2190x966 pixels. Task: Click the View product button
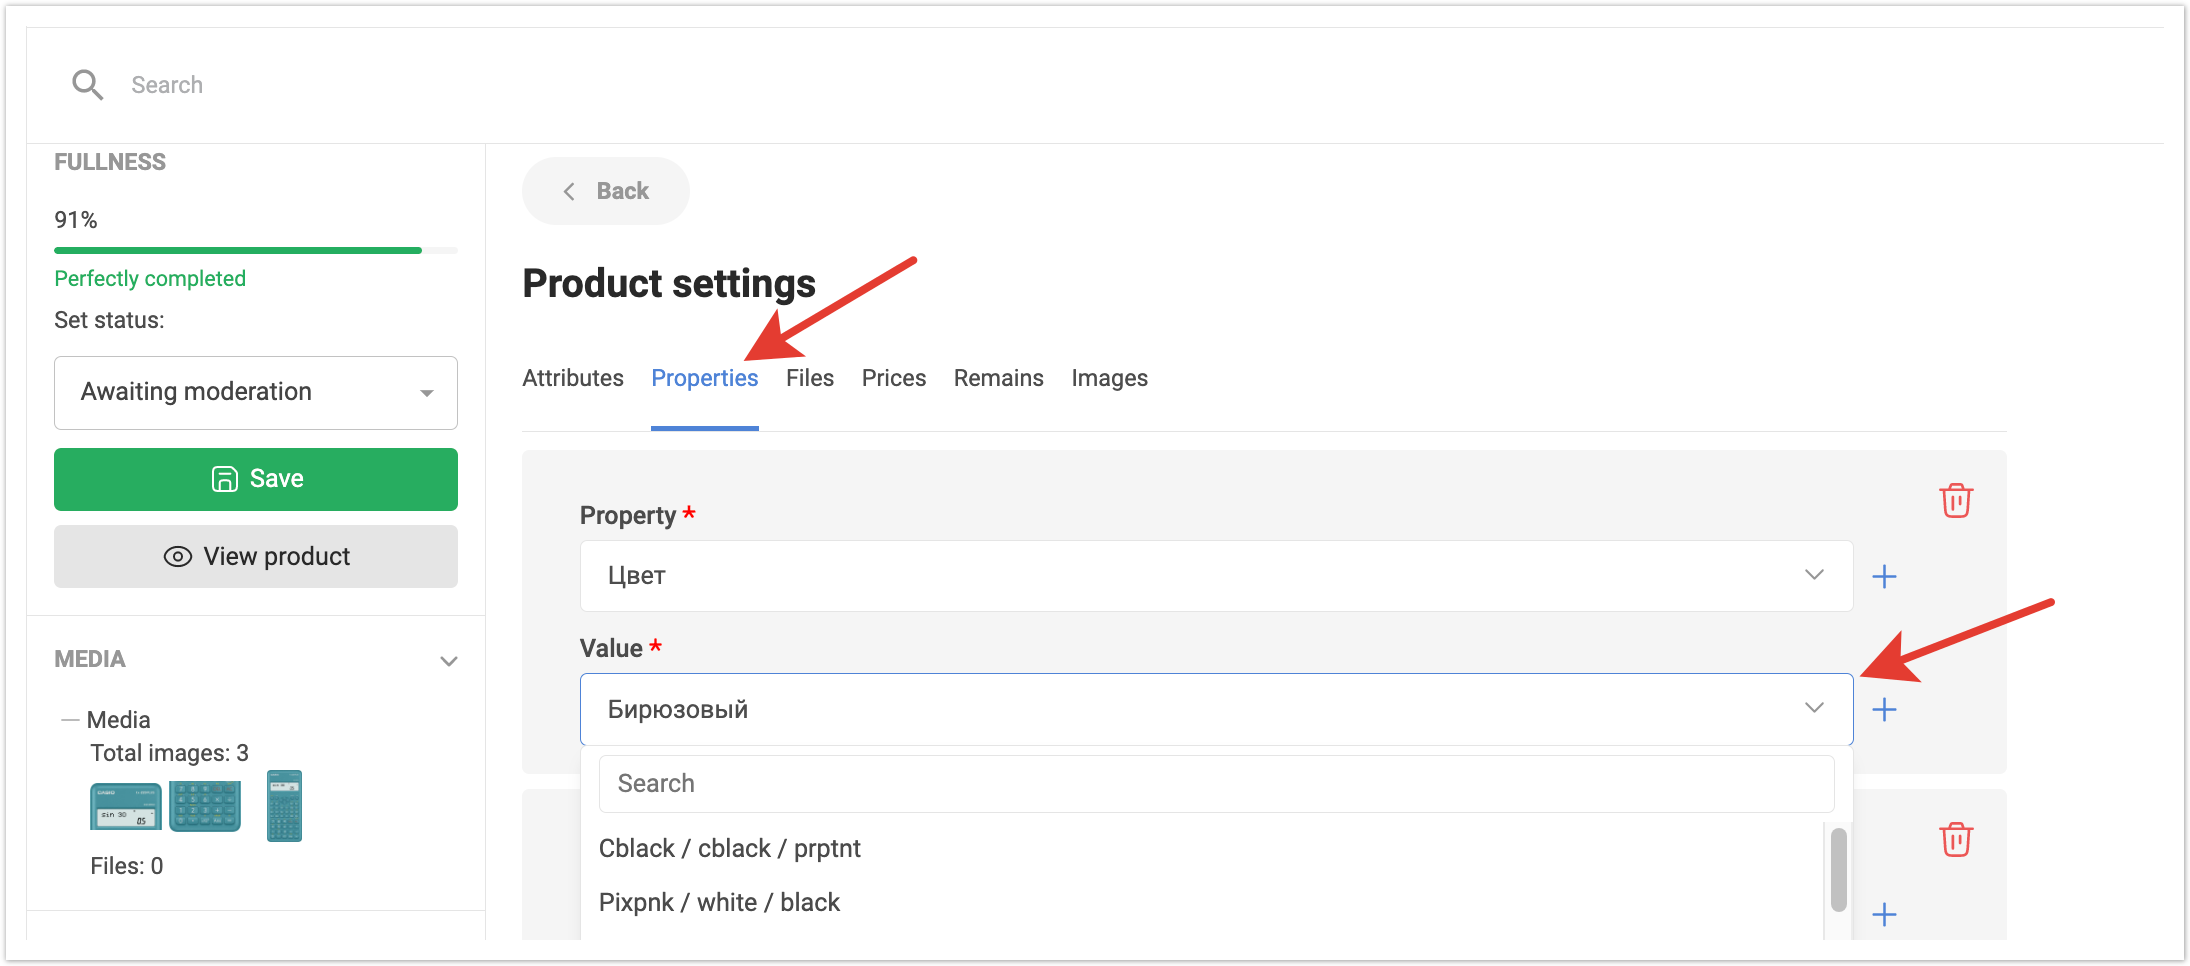256,557
